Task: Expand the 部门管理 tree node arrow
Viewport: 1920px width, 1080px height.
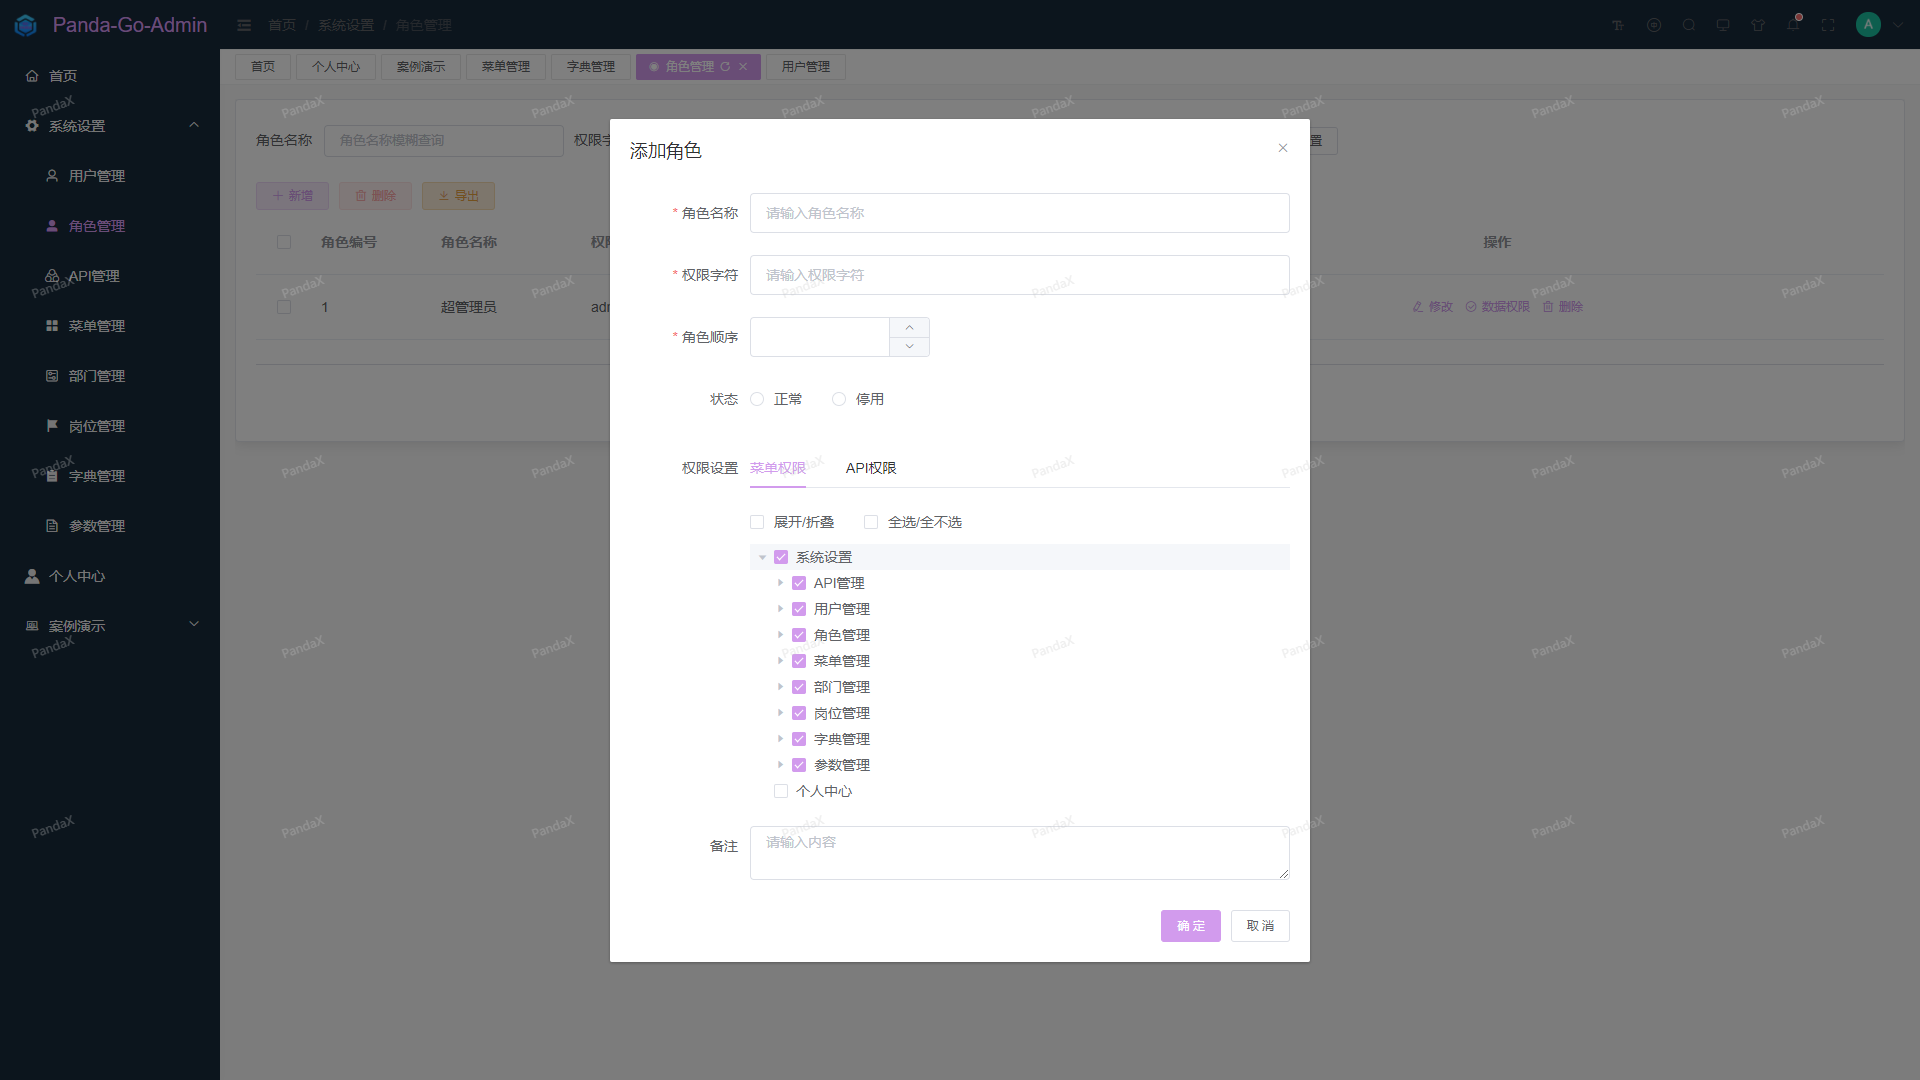Action: point(780,687)
